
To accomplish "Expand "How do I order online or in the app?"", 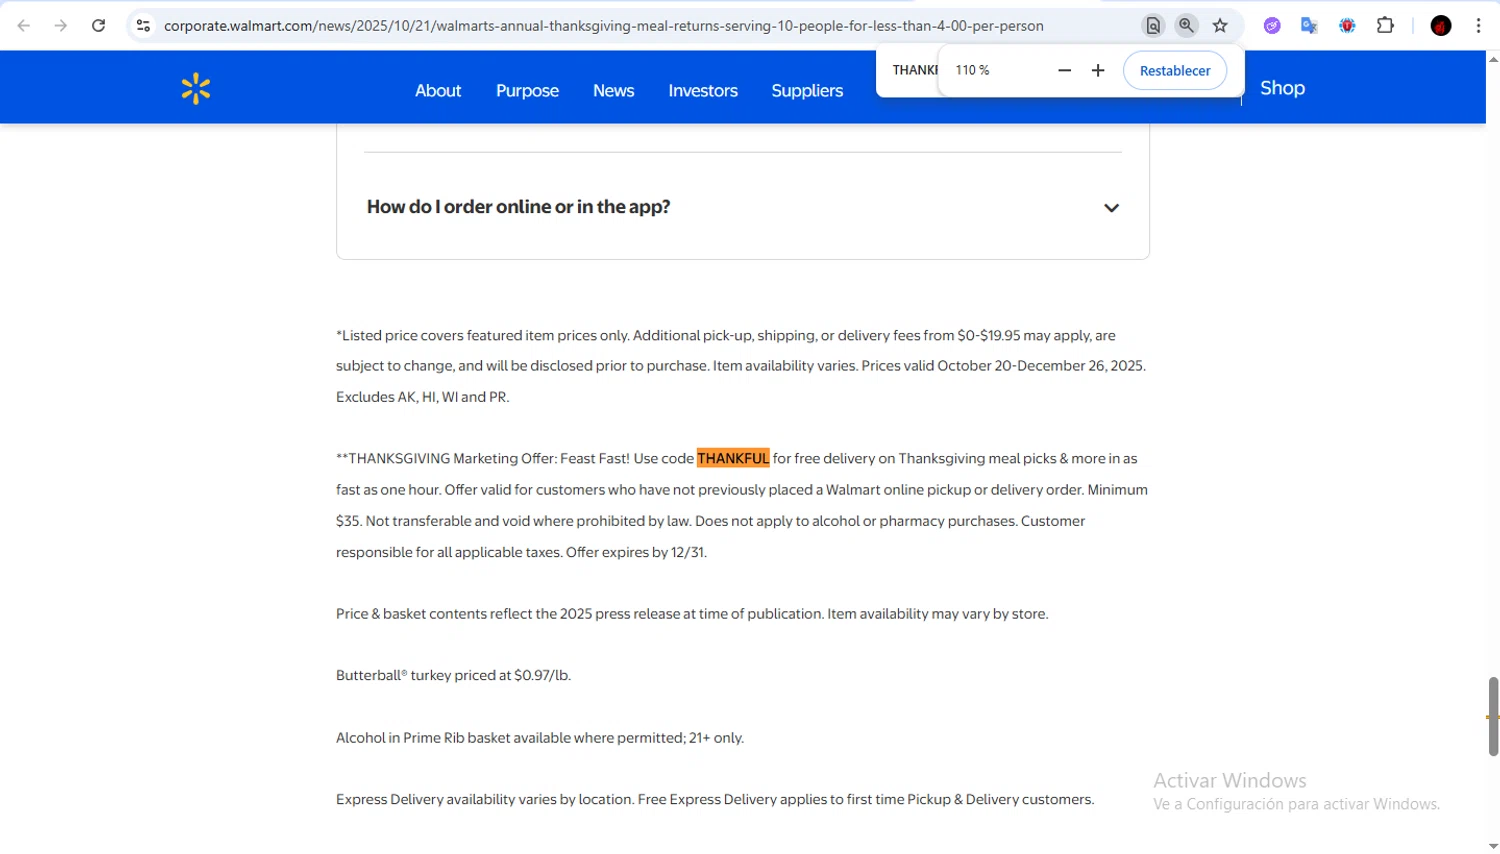I will [743, 207].
